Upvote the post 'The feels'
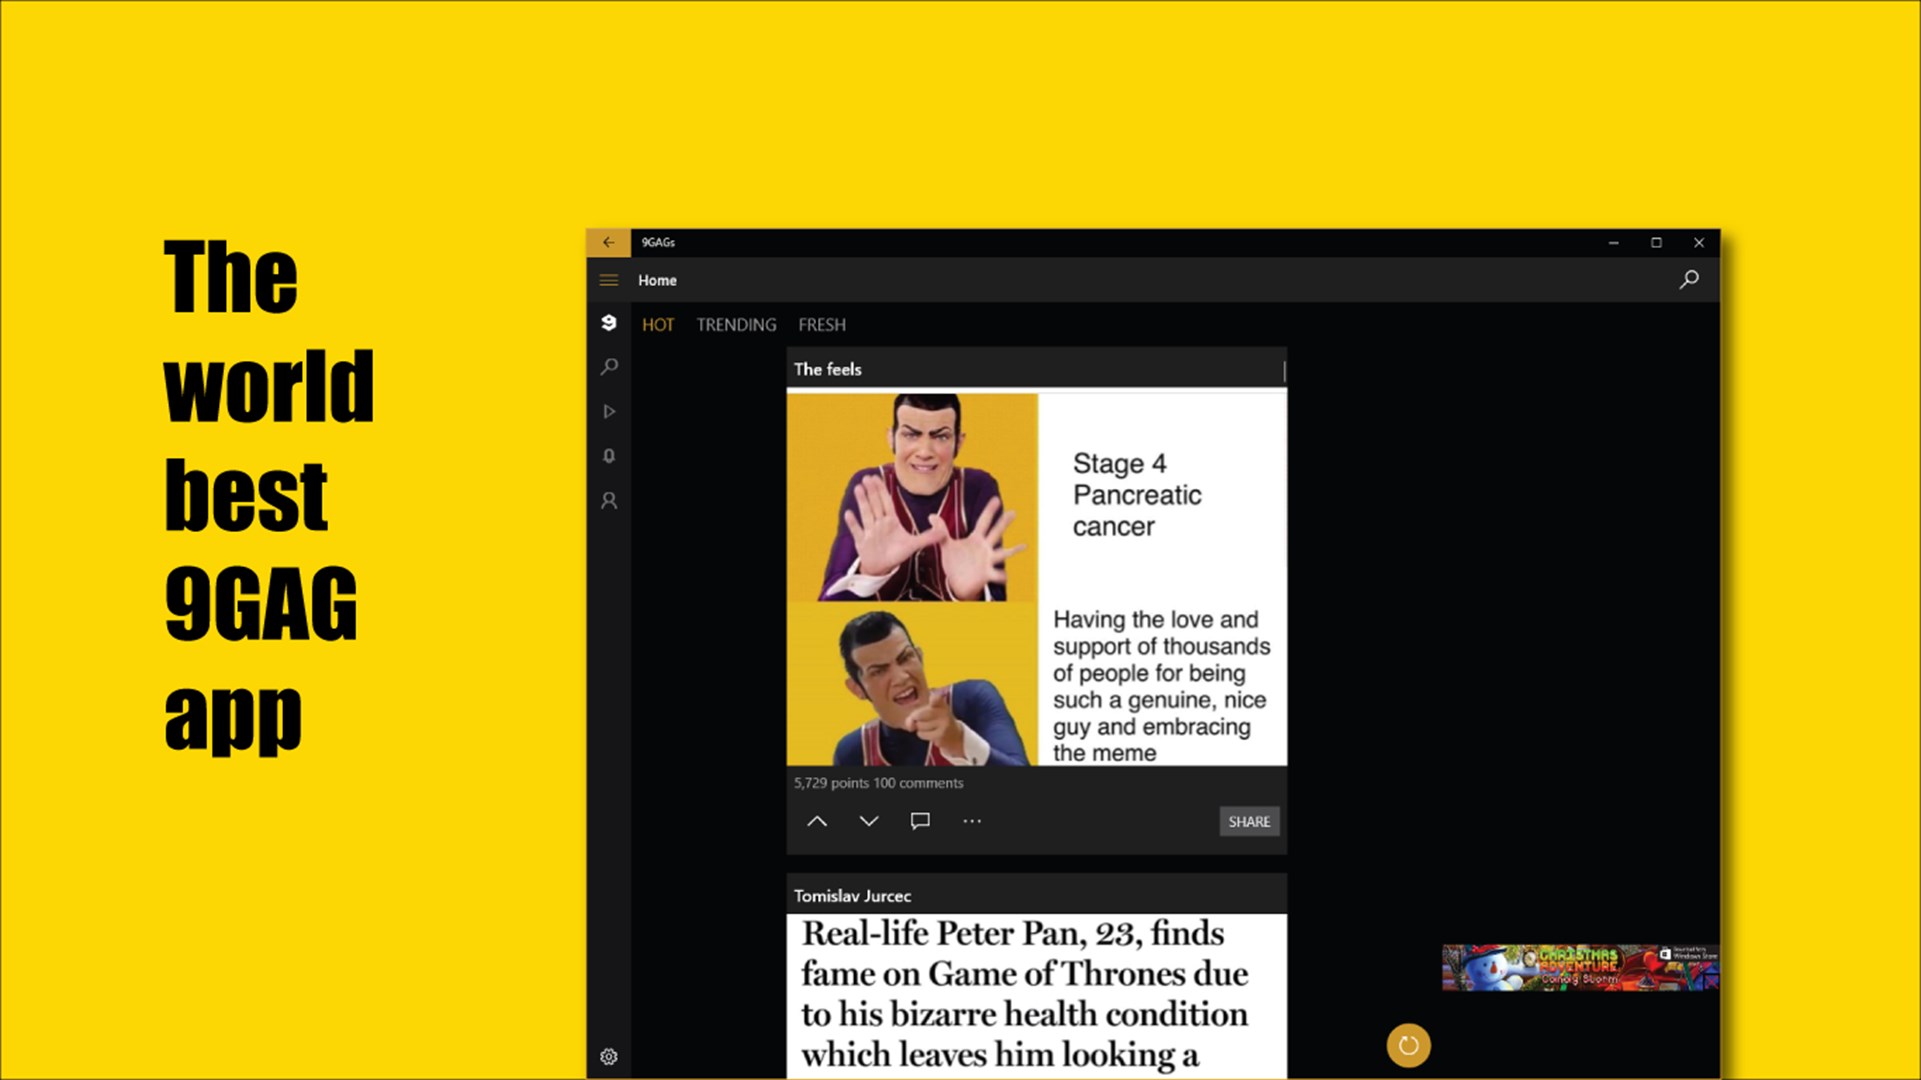This screenshot has height=1080, width=1921. [x=817, y=821]
